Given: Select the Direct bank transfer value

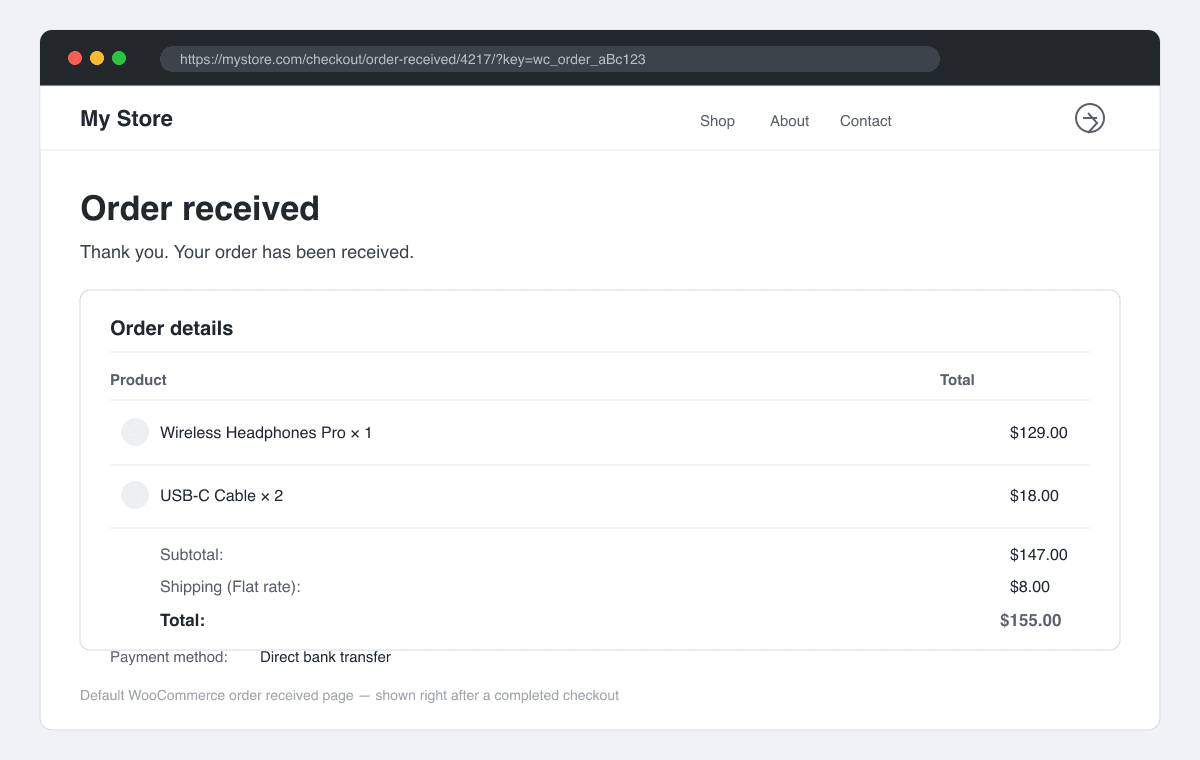Looking at the screenshot, I should click(325, 657).
